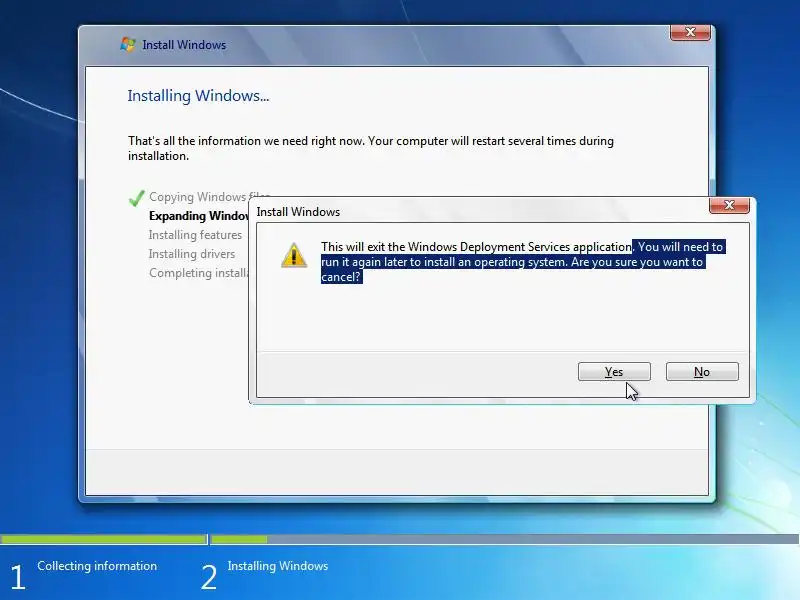Viewport: 800px width, 600px height.
Task: Click the main window "Install Windows" title
Action: tap(184, 45)
